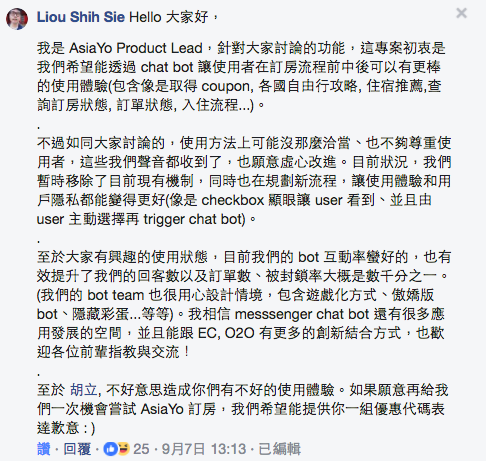Click the Haha laughing reaction emoji
The image size is (486, 461).
[123, 449]
